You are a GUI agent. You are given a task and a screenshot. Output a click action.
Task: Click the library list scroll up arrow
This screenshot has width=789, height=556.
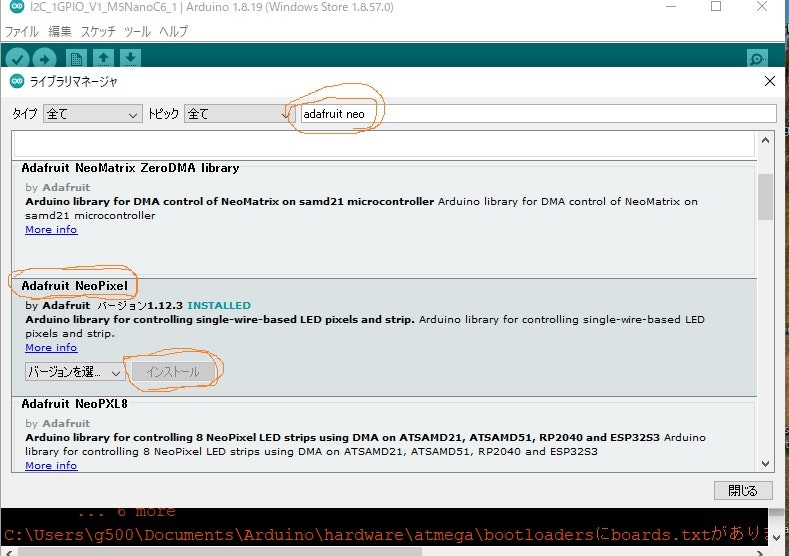(x=765, y=140)
